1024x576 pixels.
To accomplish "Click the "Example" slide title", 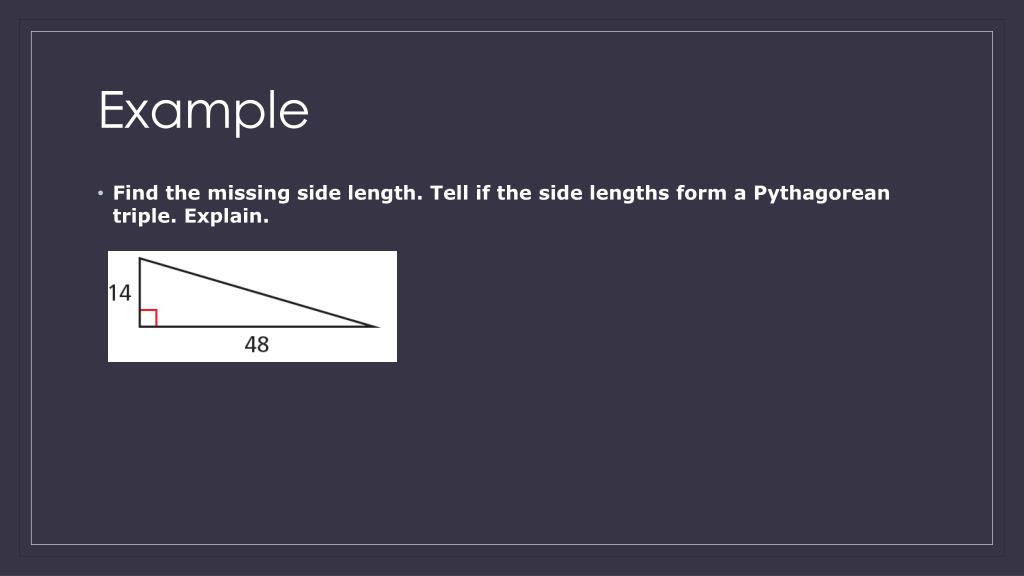I will (x=204, y=112).
